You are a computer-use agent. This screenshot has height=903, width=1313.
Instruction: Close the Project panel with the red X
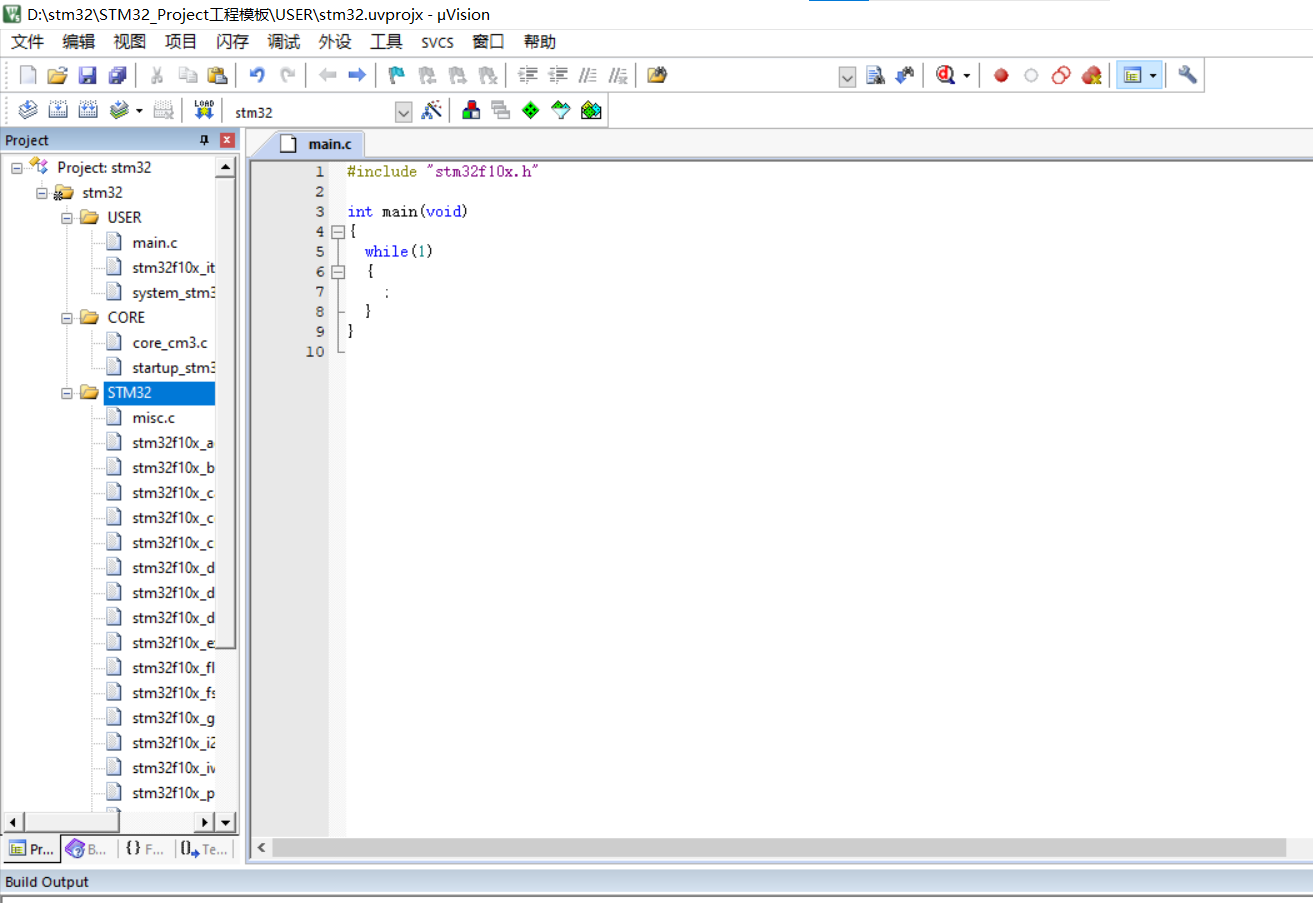point(227,140)
